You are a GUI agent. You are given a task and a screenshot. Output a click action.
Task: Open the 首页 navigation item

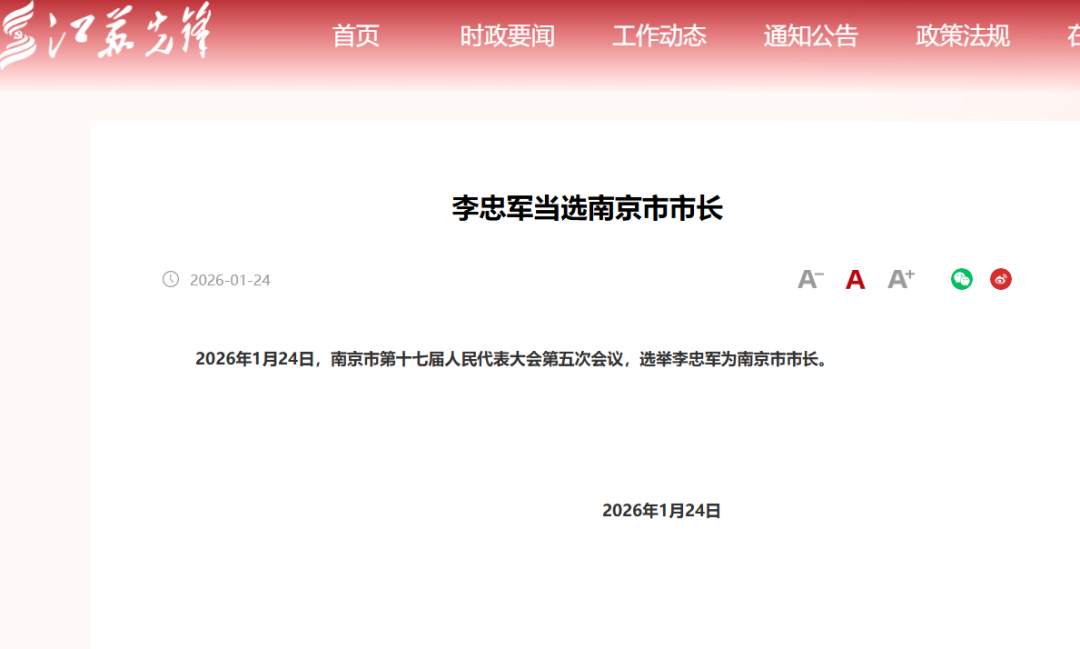click(356, 36)
